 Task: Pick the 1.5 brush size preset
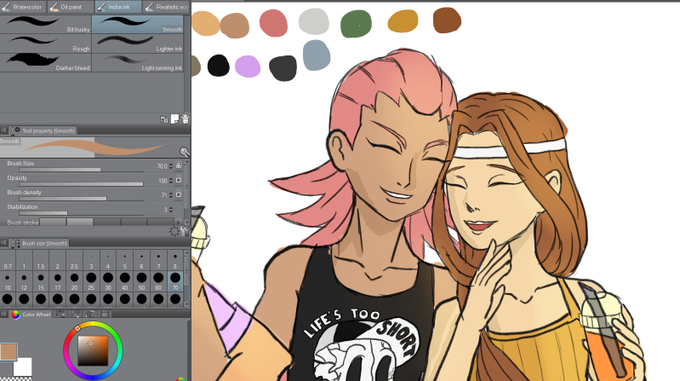click(x=41, y=260)
